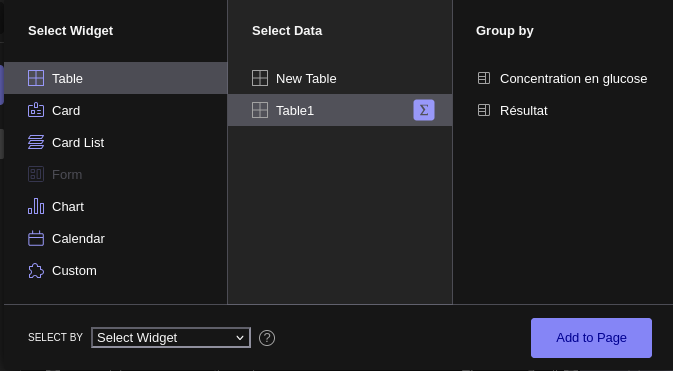
Task: Click the Card widget icon
Action: (x=36, y=110)
